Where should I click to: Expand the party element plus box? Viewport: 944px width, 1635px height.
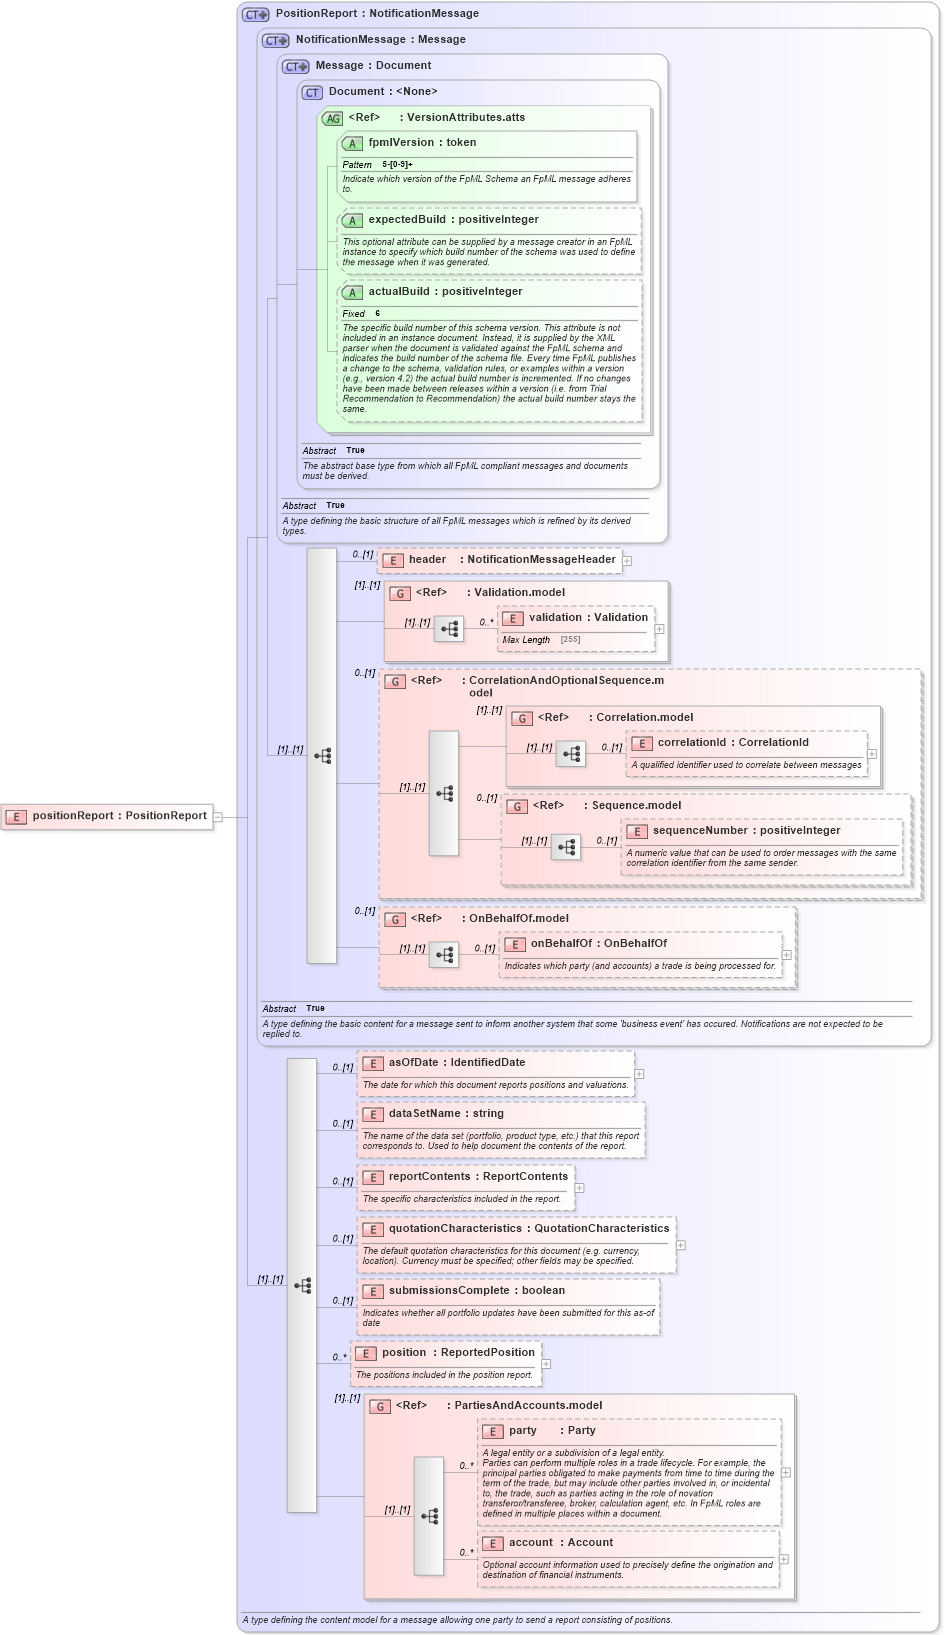(x=785, y=1472)
